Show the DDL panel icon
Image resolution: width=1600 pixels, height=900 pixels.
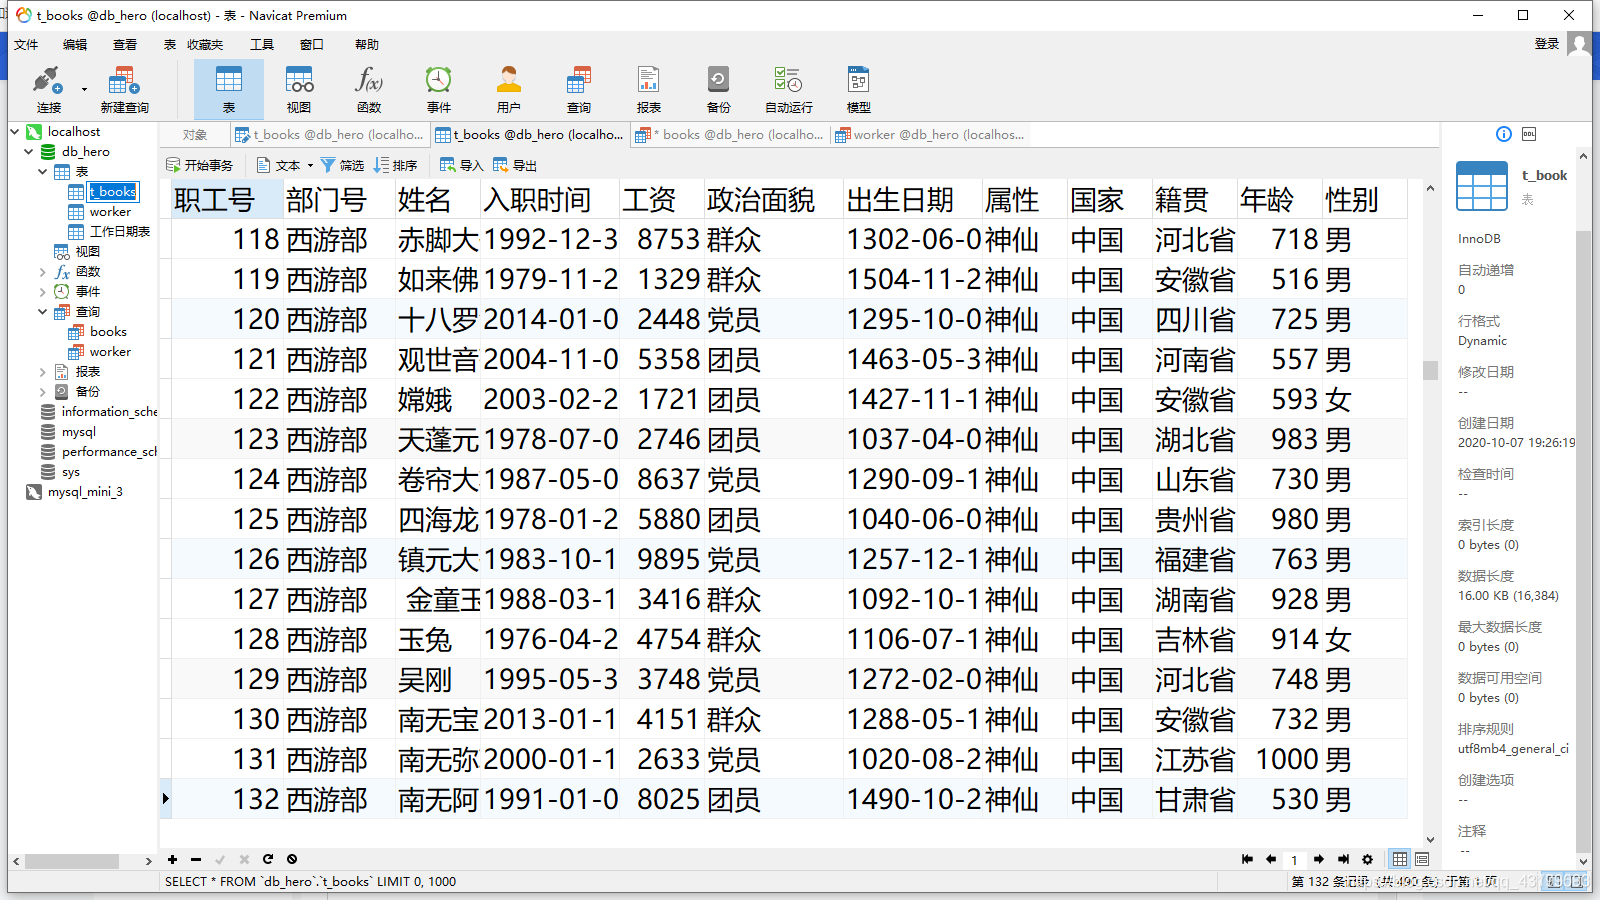click(x=1529, y=134)
